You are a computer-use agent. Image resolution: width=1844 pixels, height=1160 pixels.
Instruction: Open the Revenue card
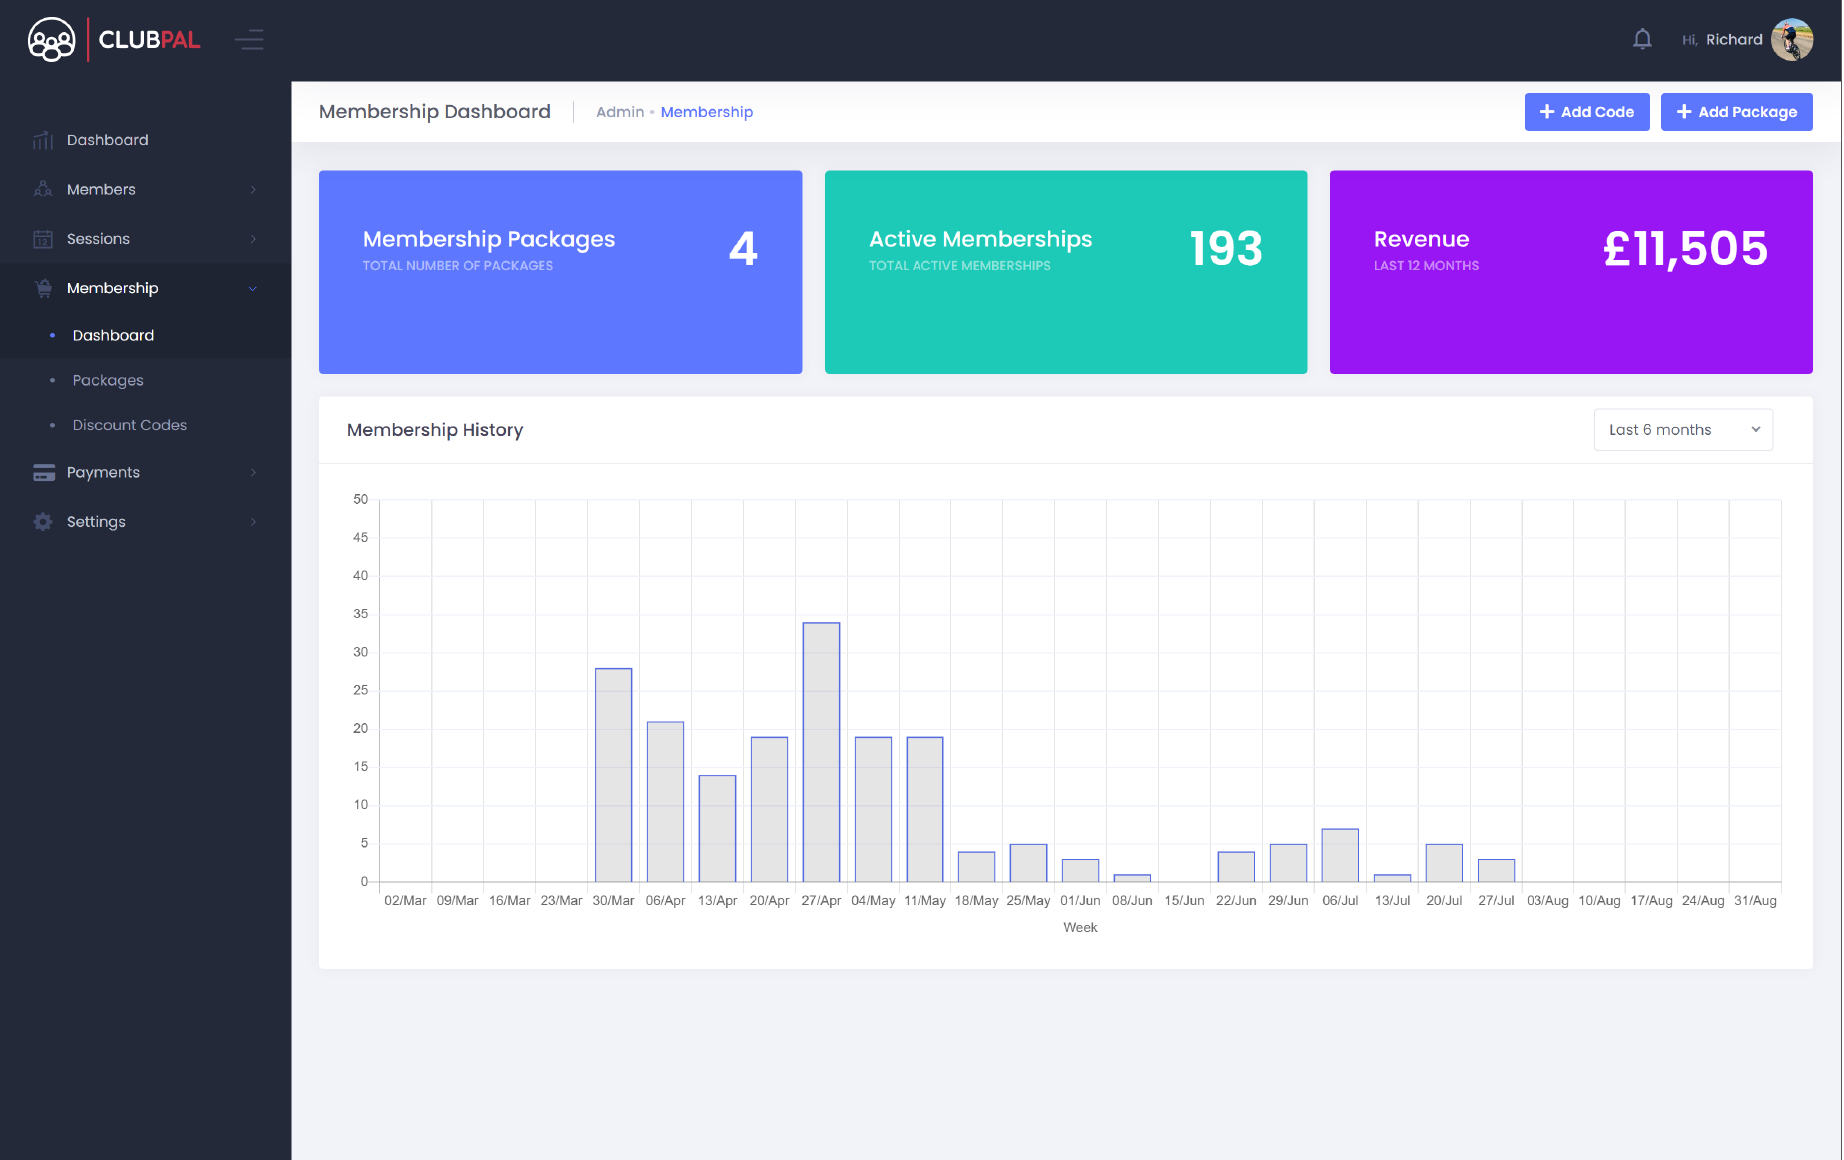[1571, 272]
